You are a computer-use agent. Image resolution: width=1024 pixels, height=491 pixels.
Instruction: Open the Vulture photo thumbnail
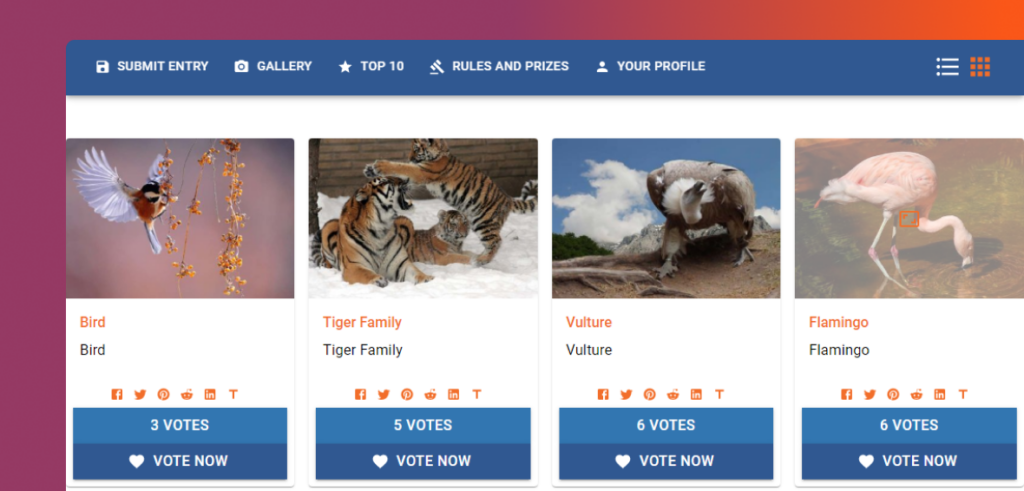[x=666, y=218]
